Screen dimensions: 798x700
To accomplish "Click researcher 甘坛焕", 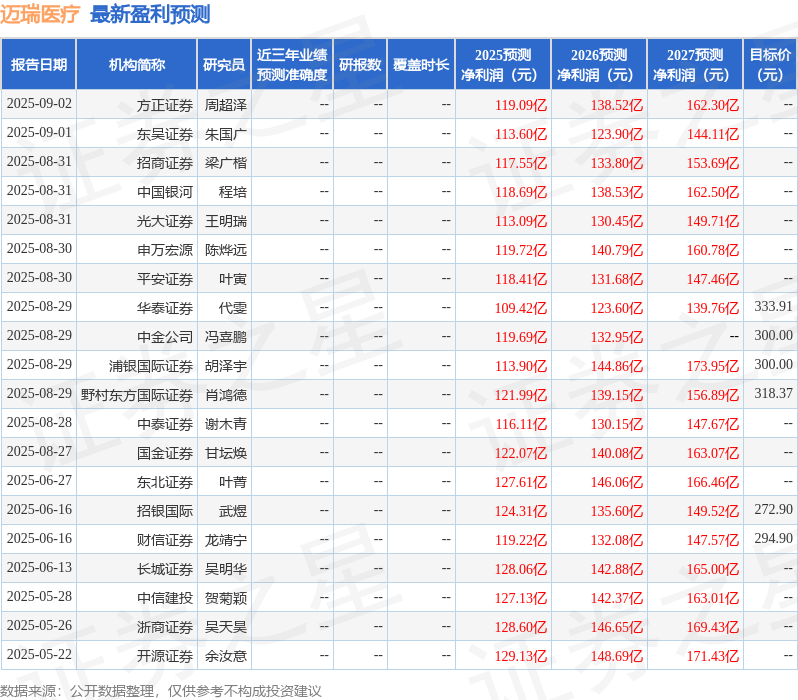I will tap(225, 454).
